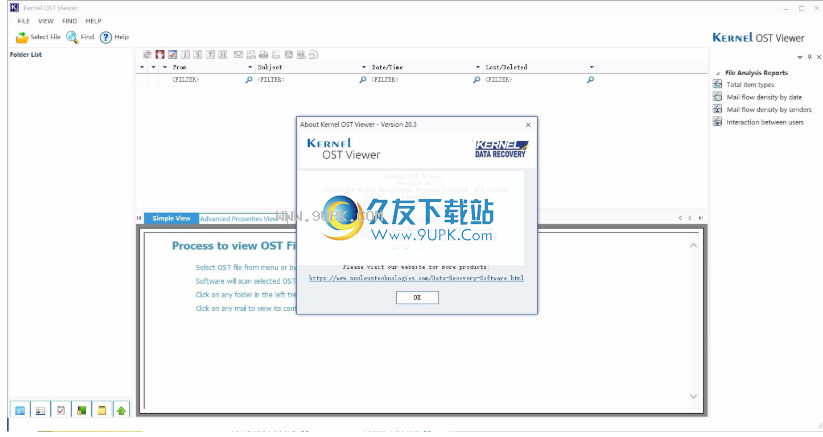Click the checkmark calendar icon
823x437 pixels.
[x=172, y=55]
